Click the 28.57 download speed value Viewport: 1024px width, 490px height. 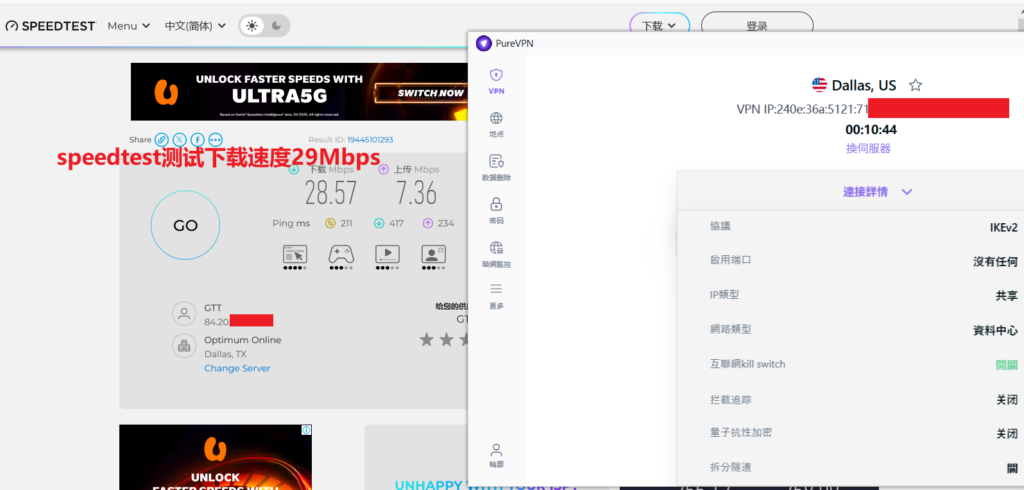[x=331, y=193]
